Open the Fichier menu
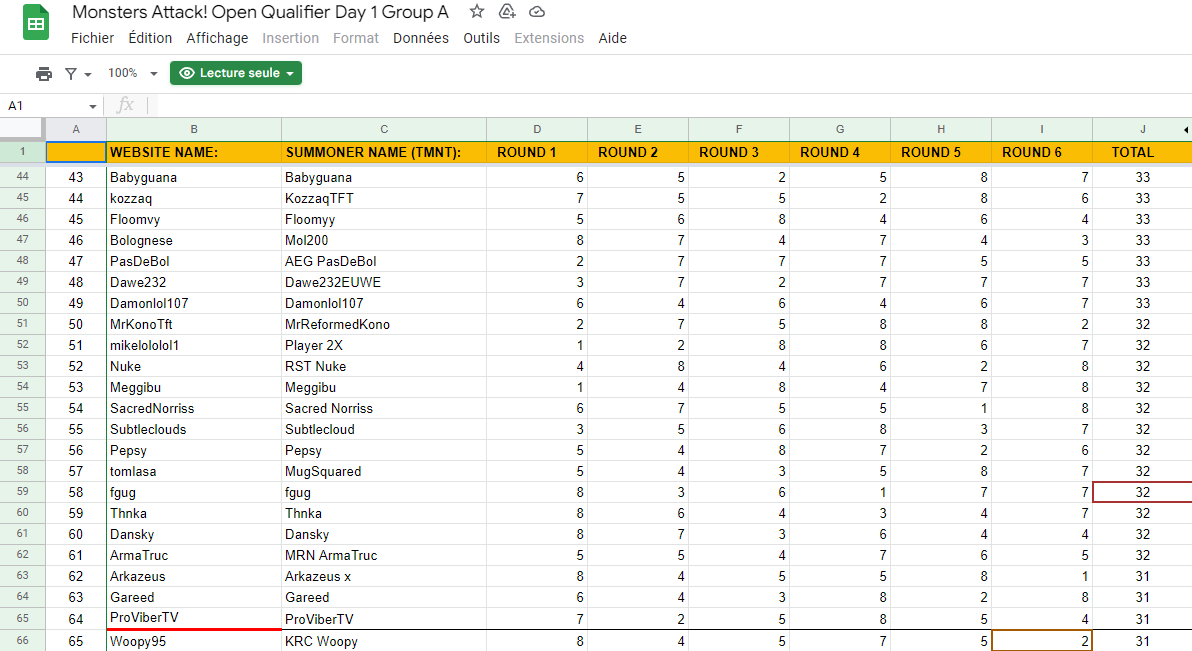This screenshot has width=1192, height=651. [92, 38]
